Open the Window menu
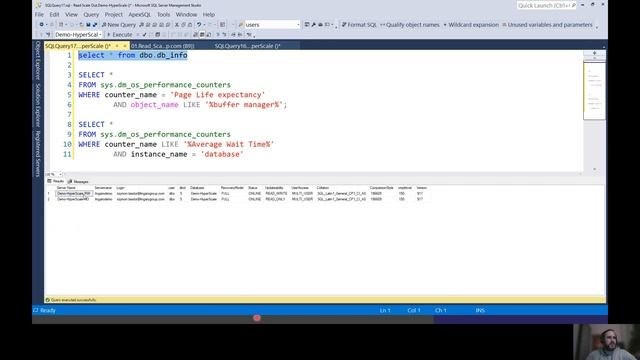The image size is (640, 360). tap(186, 14)
